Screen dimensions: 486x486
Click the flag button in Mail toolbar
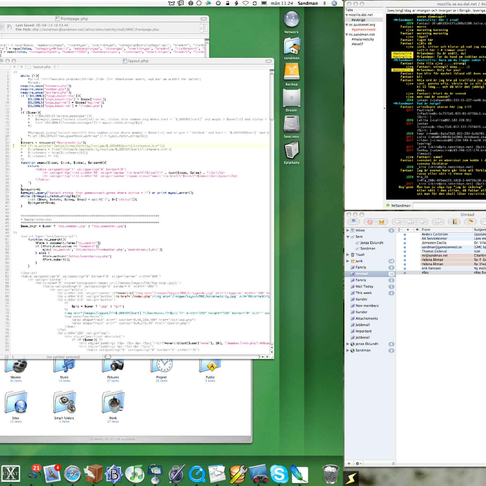point(470,222)
